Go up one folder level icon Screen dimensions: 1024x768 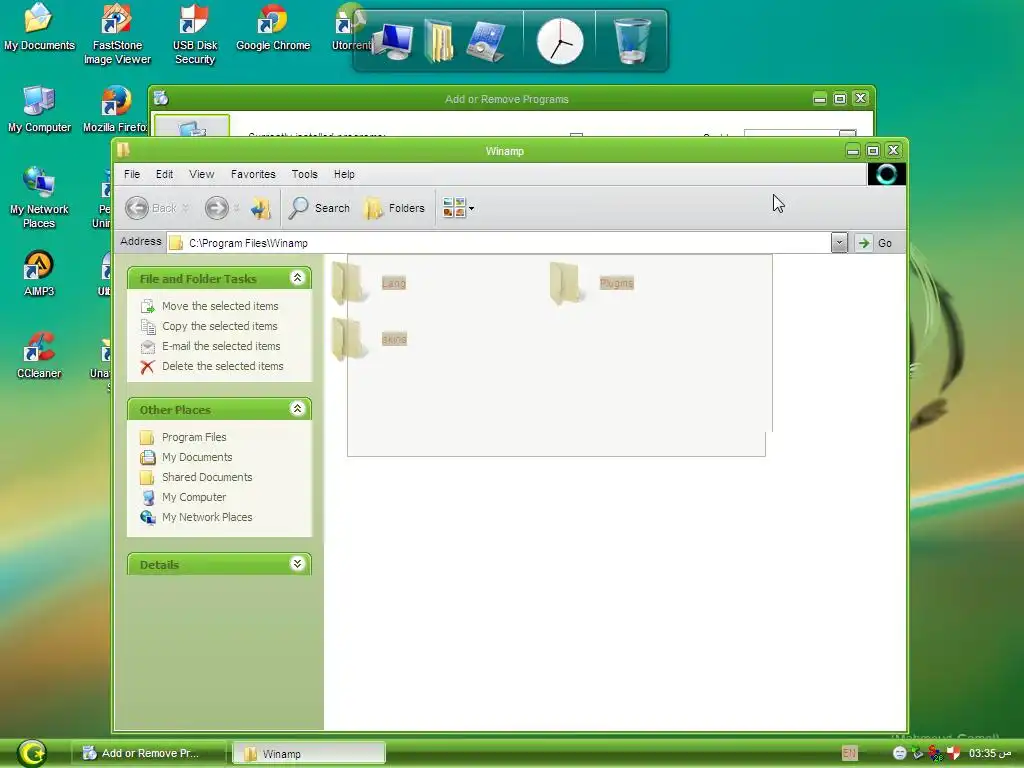click(x=260, y=208)
